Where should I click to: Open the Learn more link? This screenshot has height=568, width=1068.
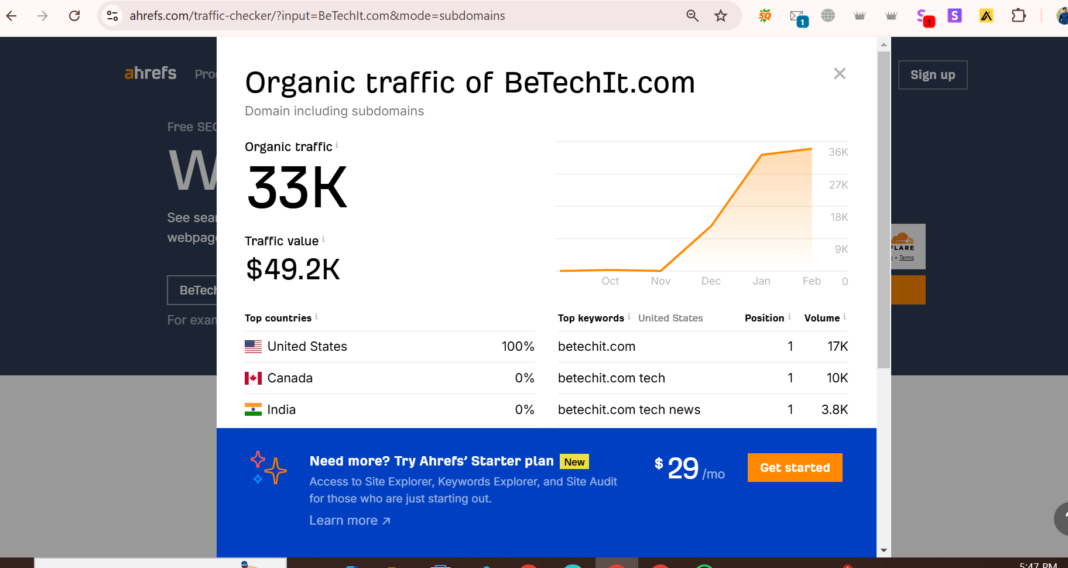pos(350,520)
